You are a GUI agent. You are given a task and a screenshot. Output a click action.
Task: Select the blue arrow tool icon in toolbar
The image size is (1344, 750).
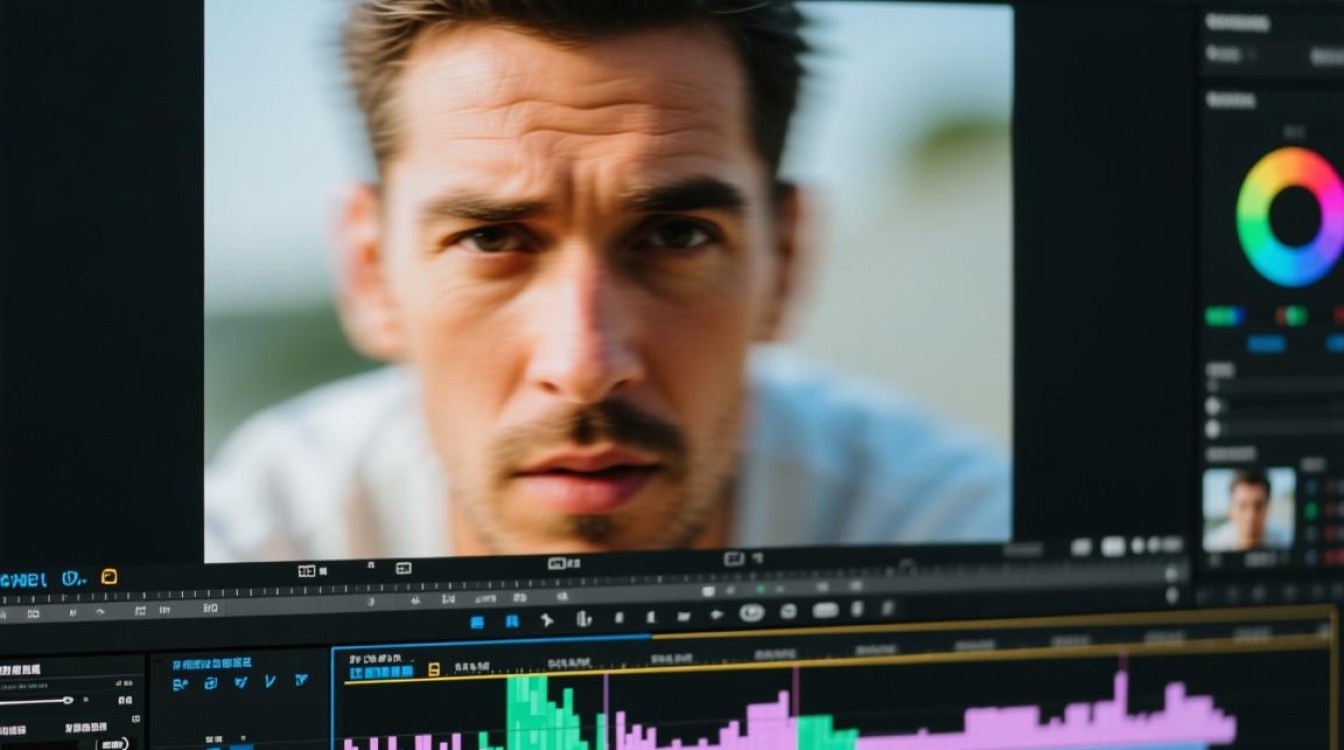[546, 620]
